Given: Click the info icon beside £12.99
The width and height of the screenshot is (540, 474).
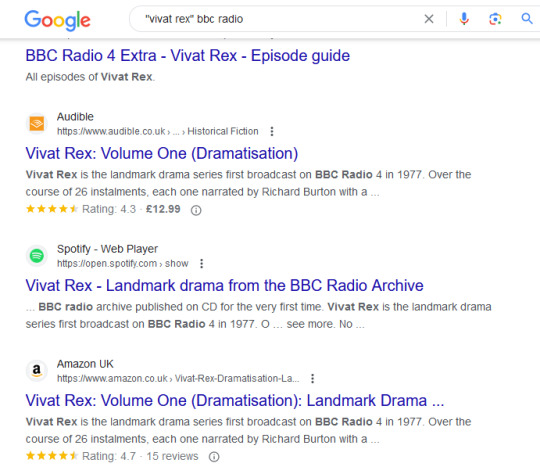Looking at the screenshot, I should (x=196, y=210).
